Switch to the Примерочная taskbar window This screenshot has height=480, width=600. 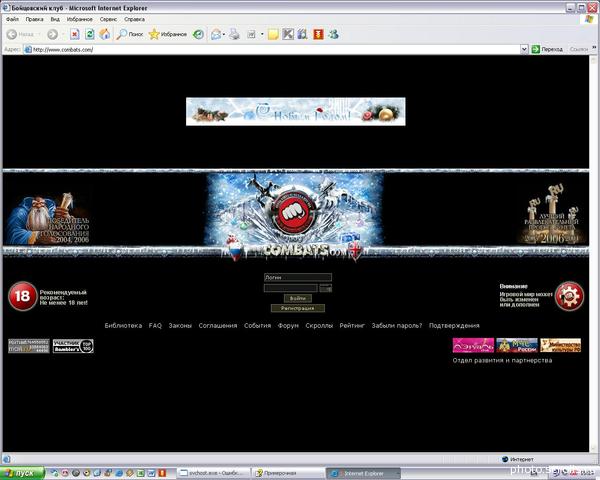(287, 473)
